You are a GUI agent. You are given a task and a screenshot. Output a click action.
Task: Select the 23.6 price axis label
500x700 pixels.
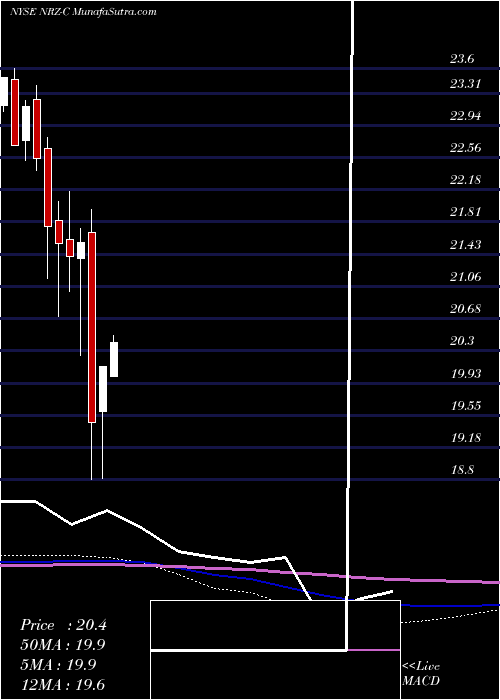click(x=462, y=59)
